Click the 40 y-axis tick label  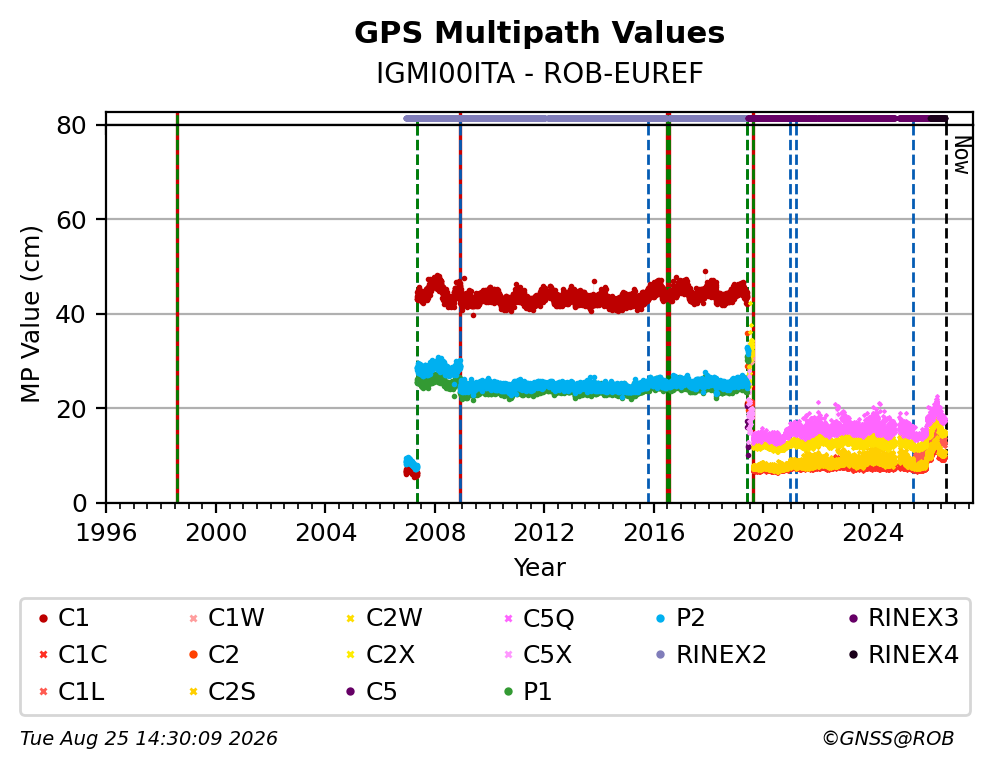coord(71,314)
